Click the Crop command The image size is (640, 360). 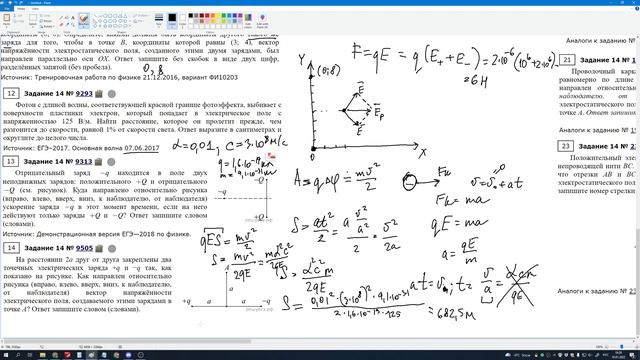tap(46, 16)
